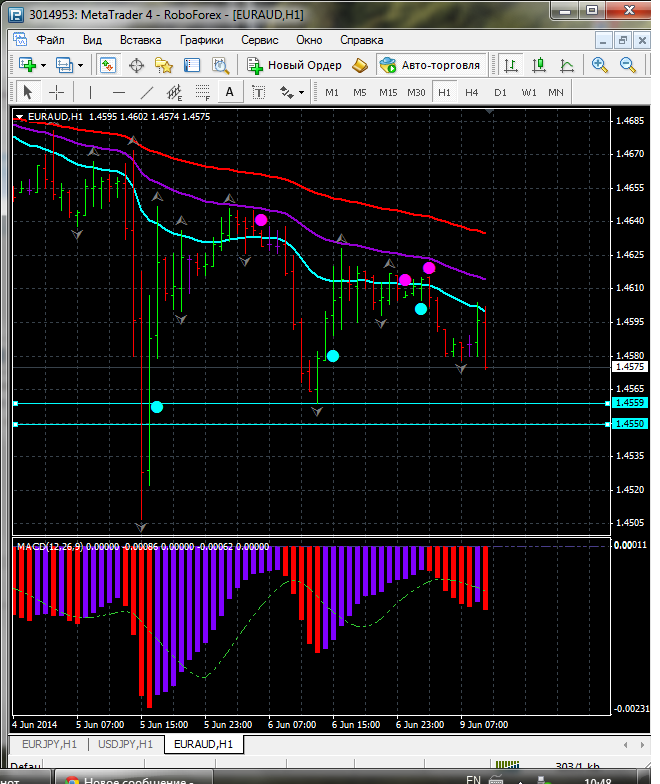
Task: Switch to W1 timeframe
Action: pos(528,92)
